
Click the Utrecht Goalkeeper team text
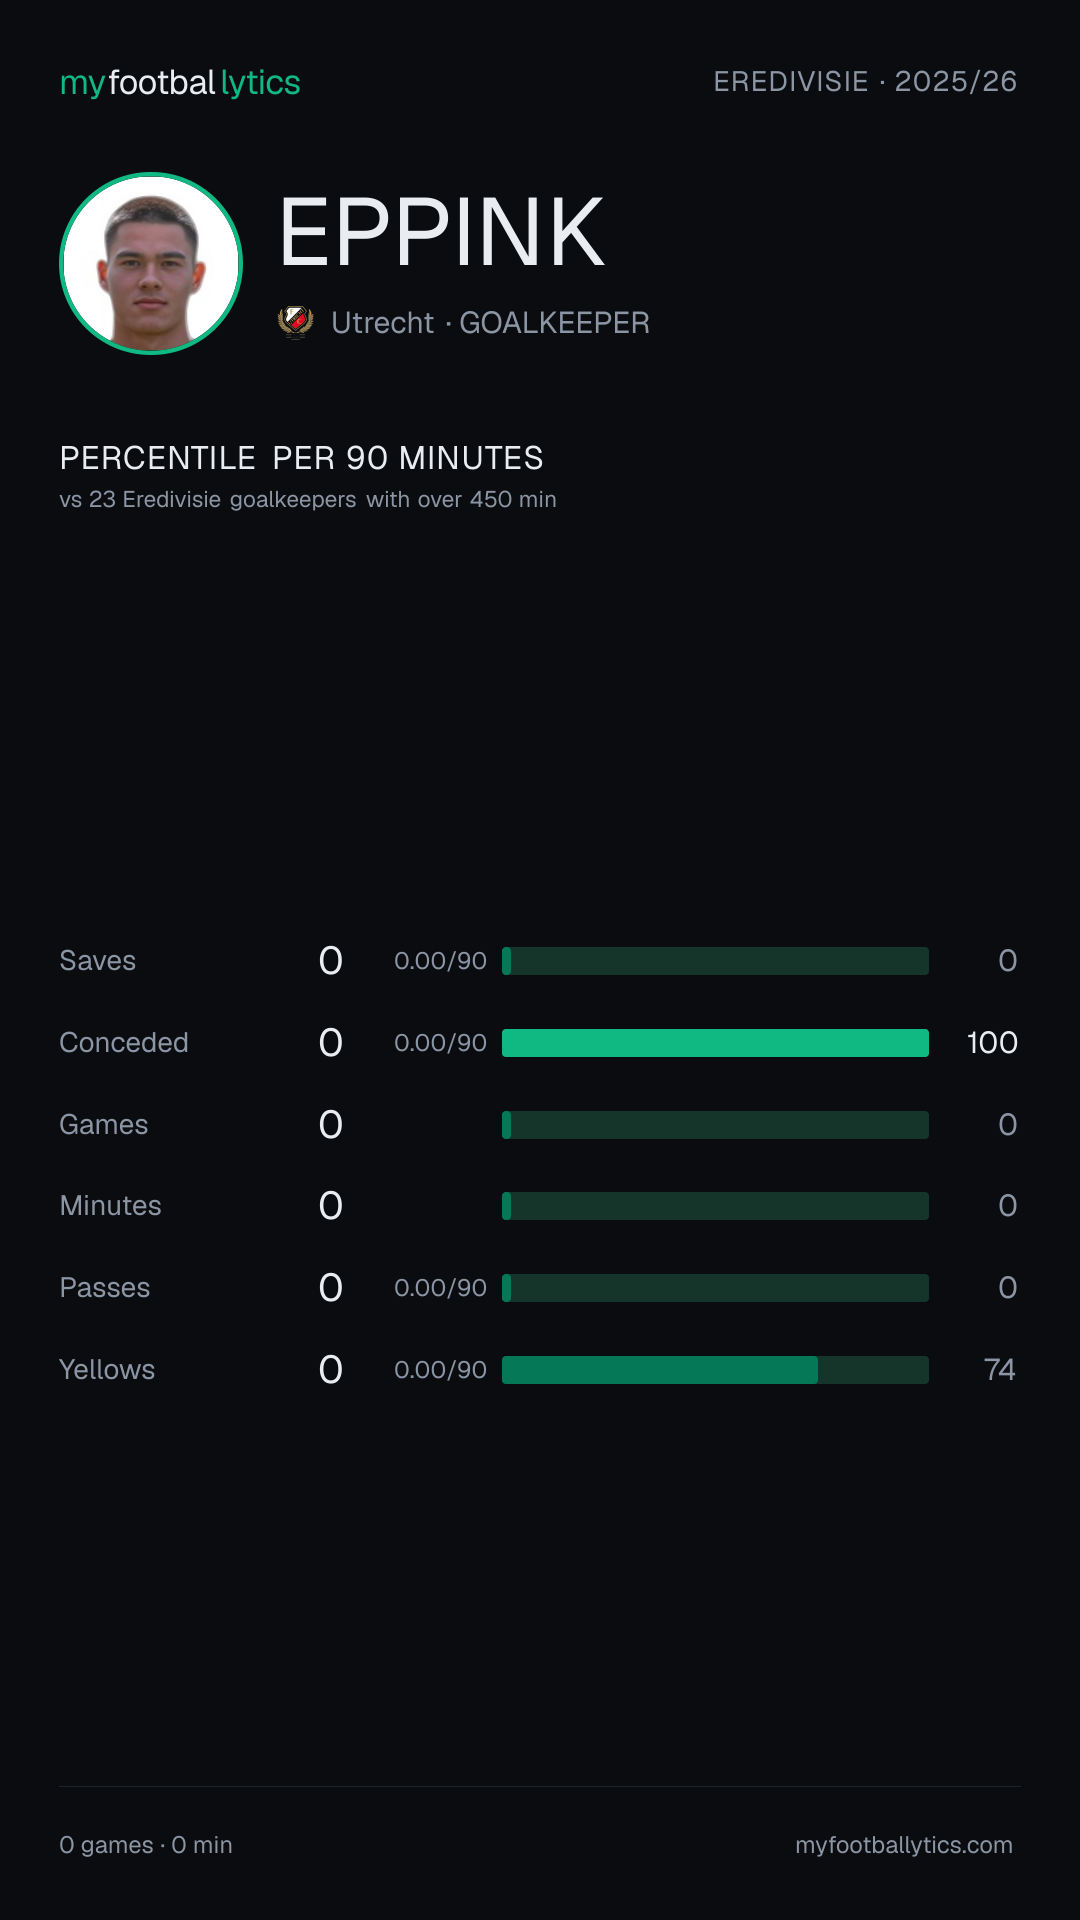click(x=491, y=323)
